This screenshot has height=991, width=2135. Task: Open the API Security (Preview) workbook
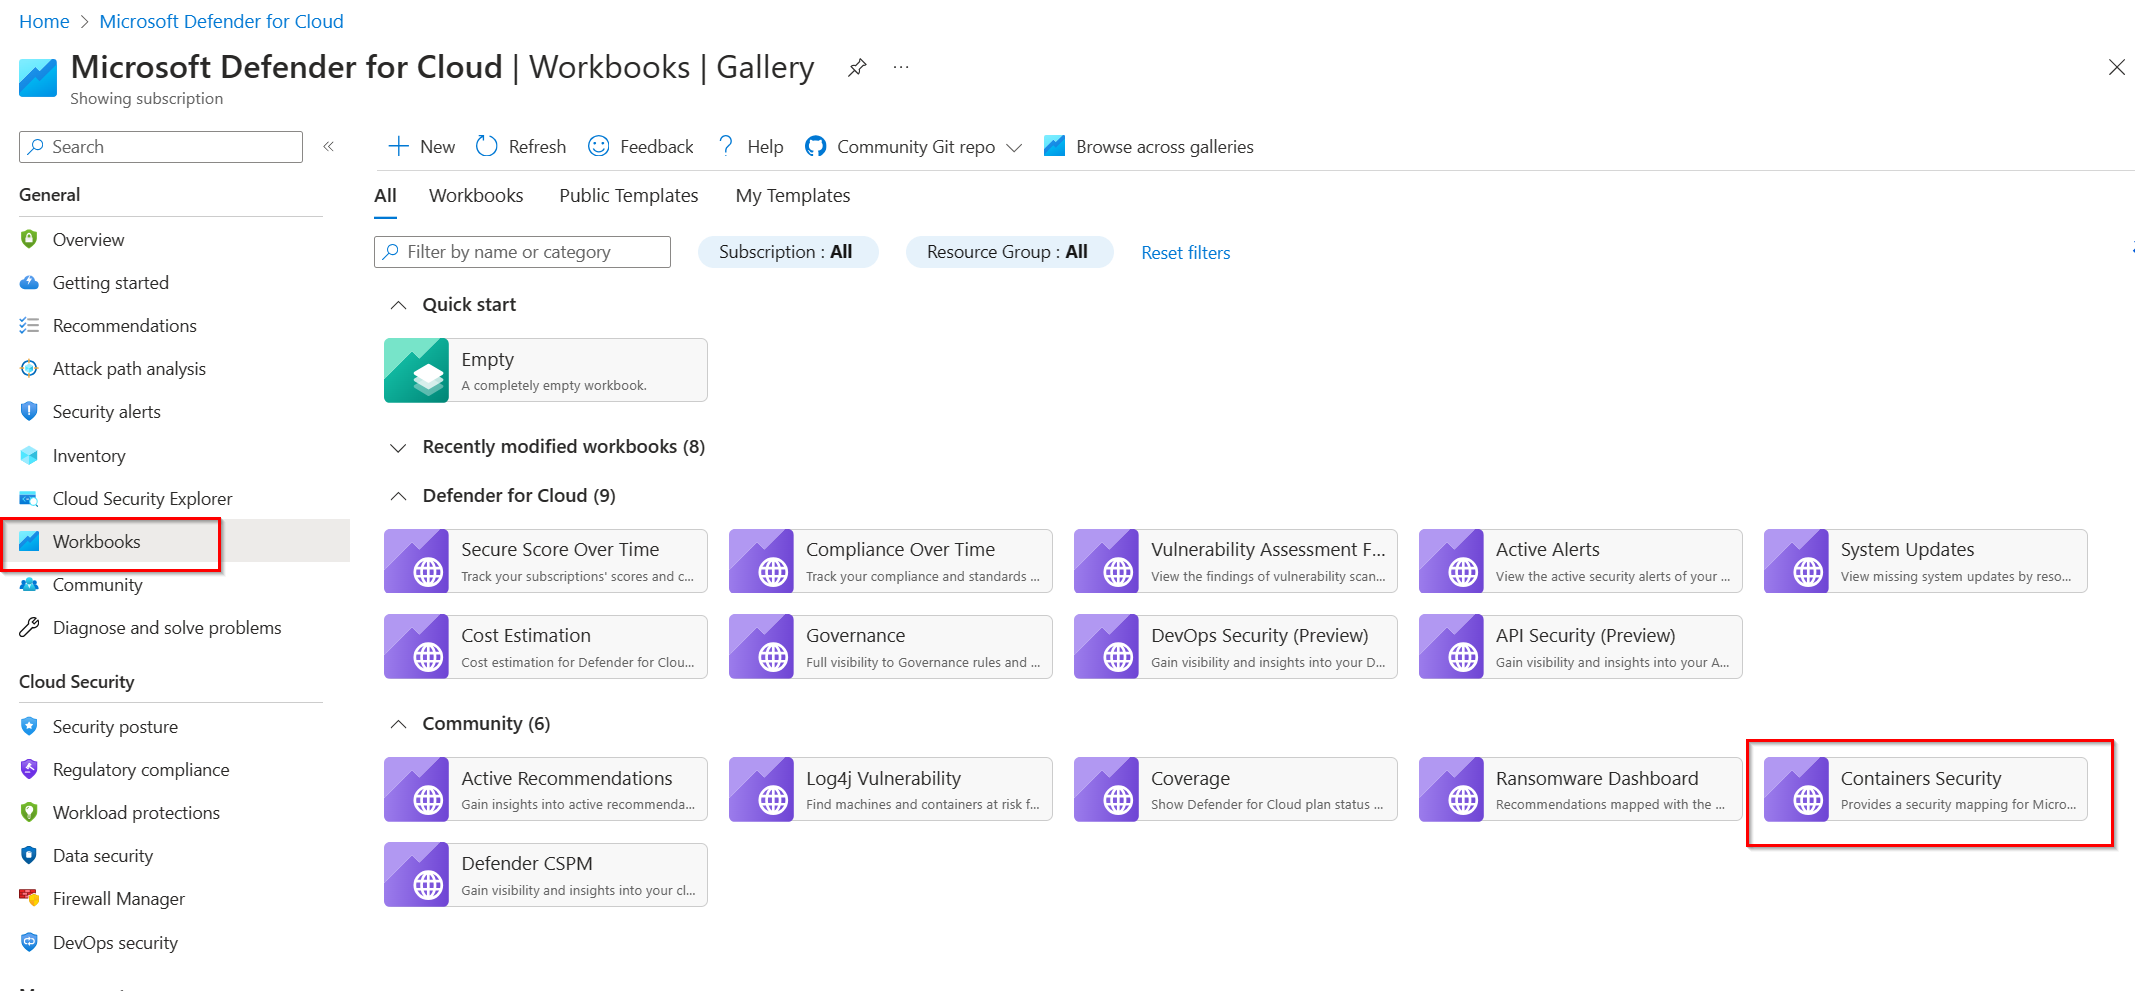coord(1581,647)
